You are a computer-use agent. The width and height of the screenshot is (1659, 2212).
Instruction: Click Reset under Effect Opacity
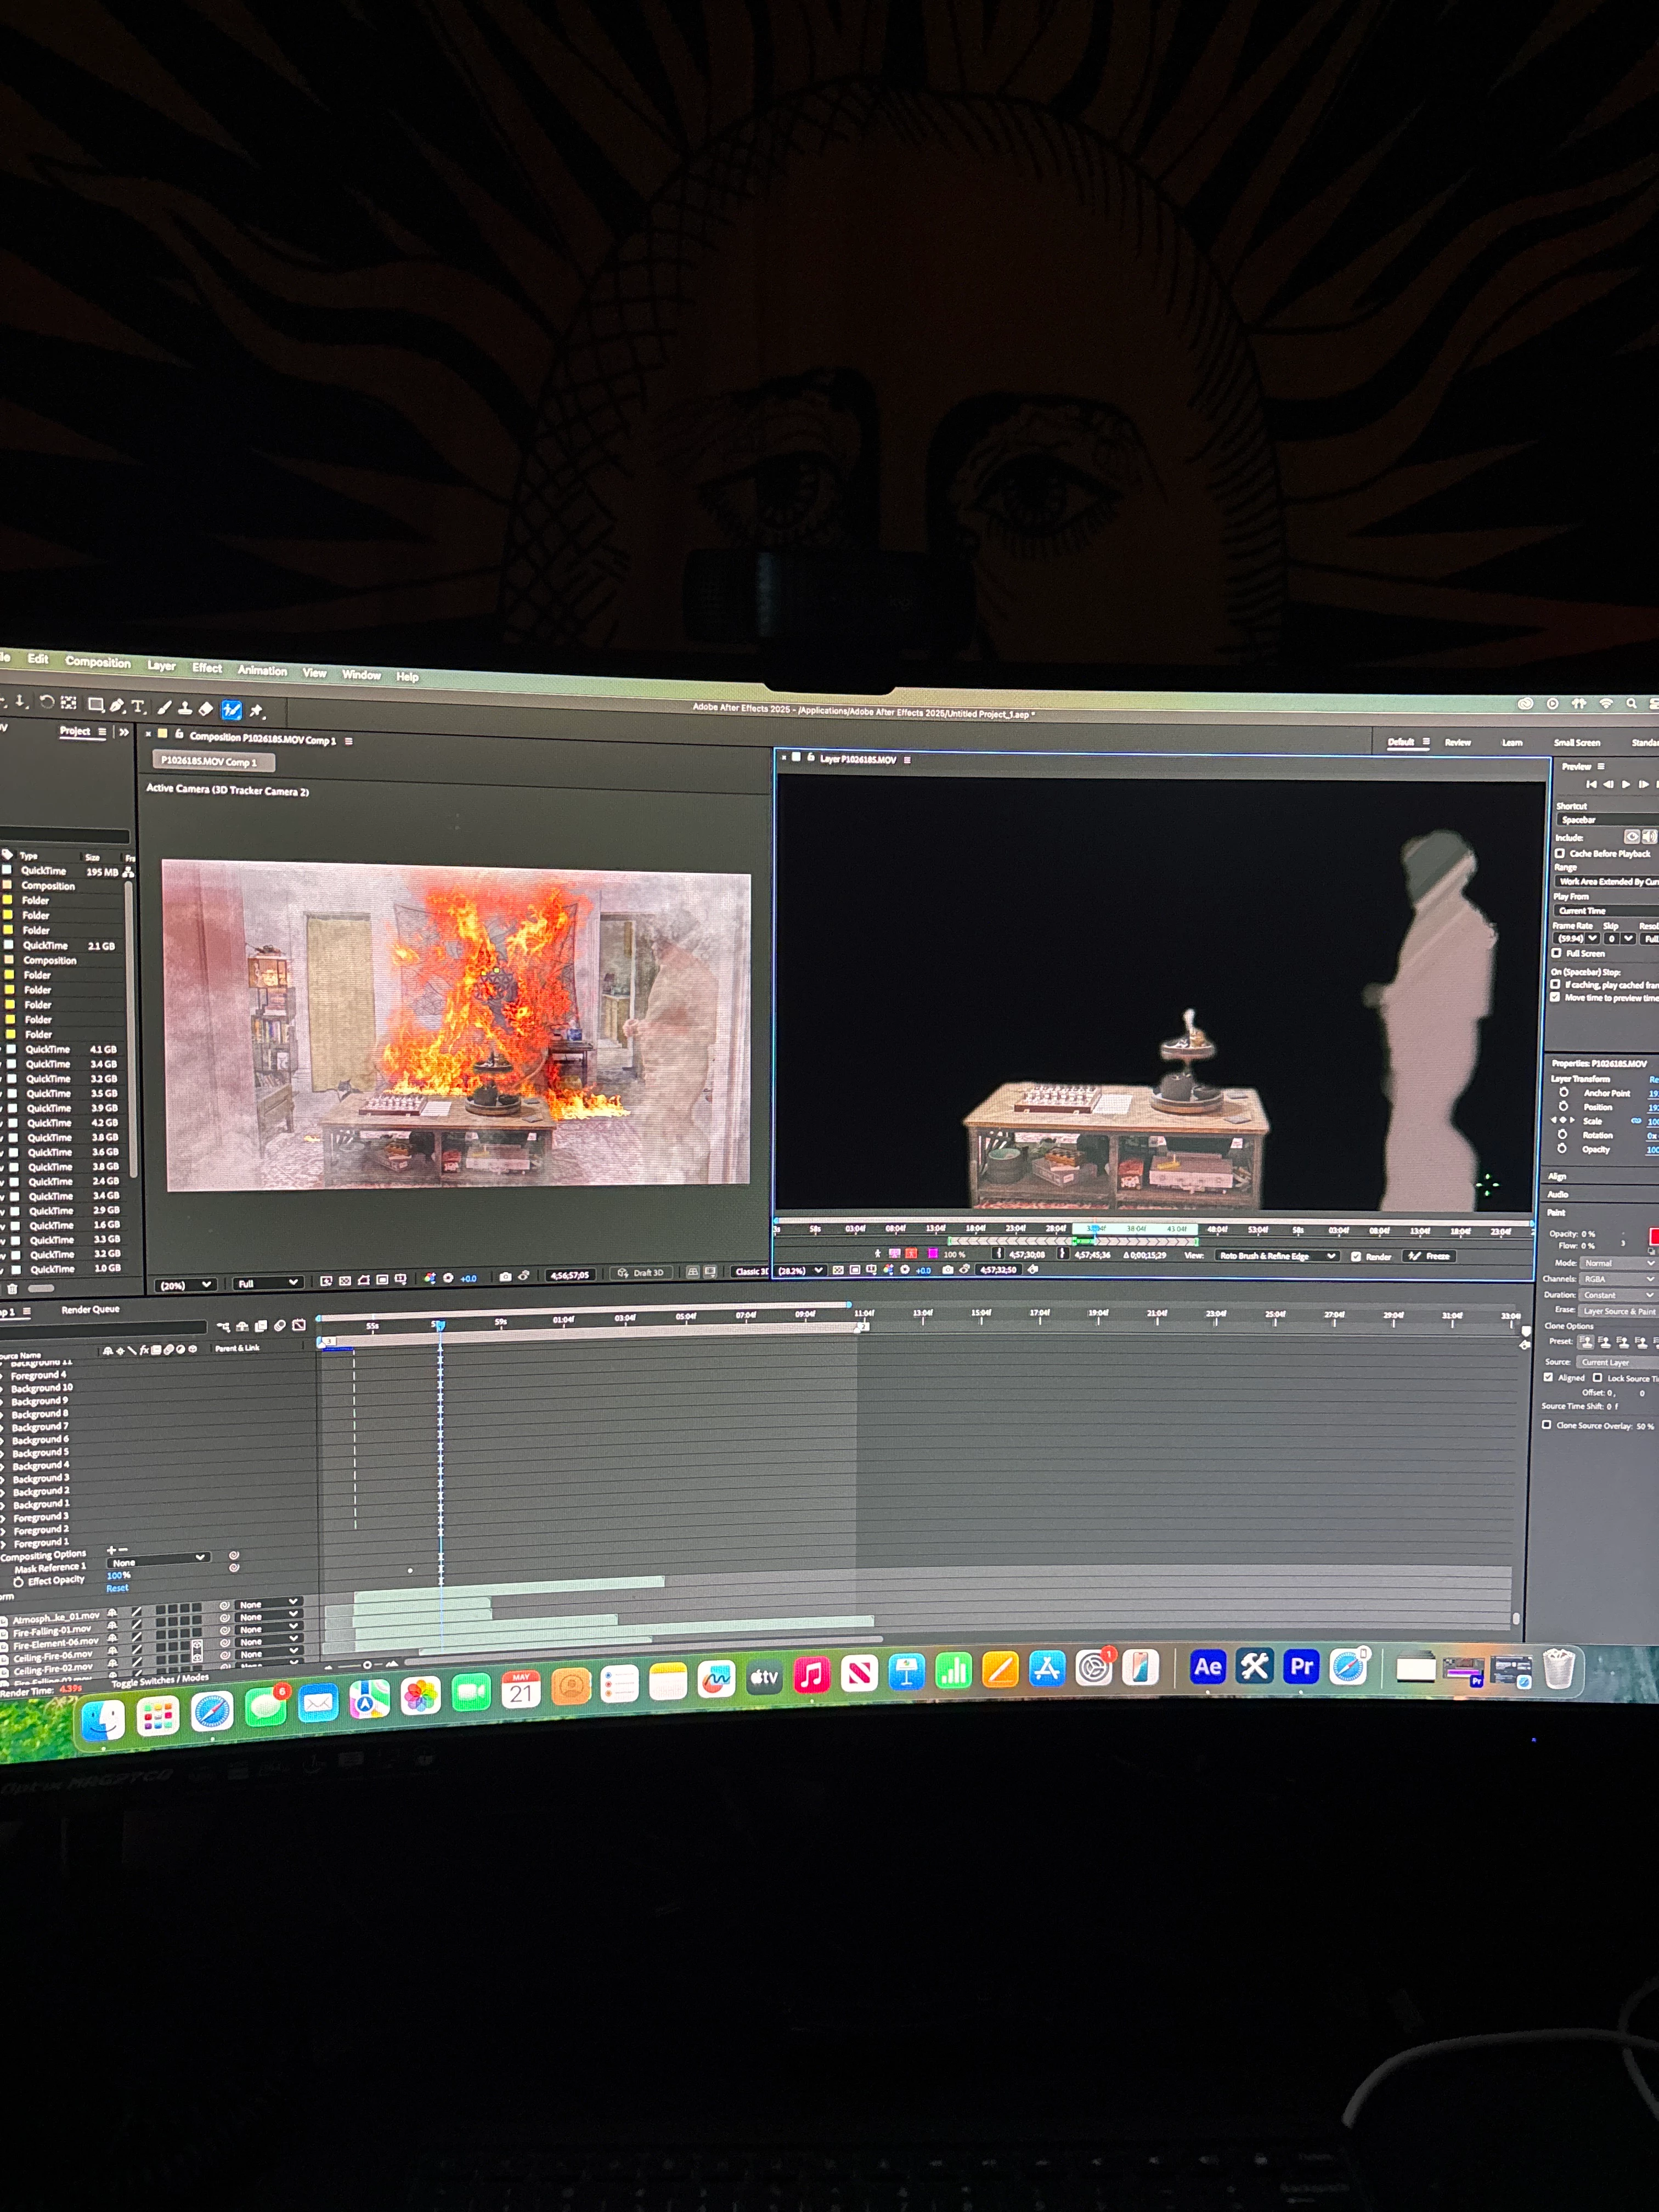click(117, 1588)
